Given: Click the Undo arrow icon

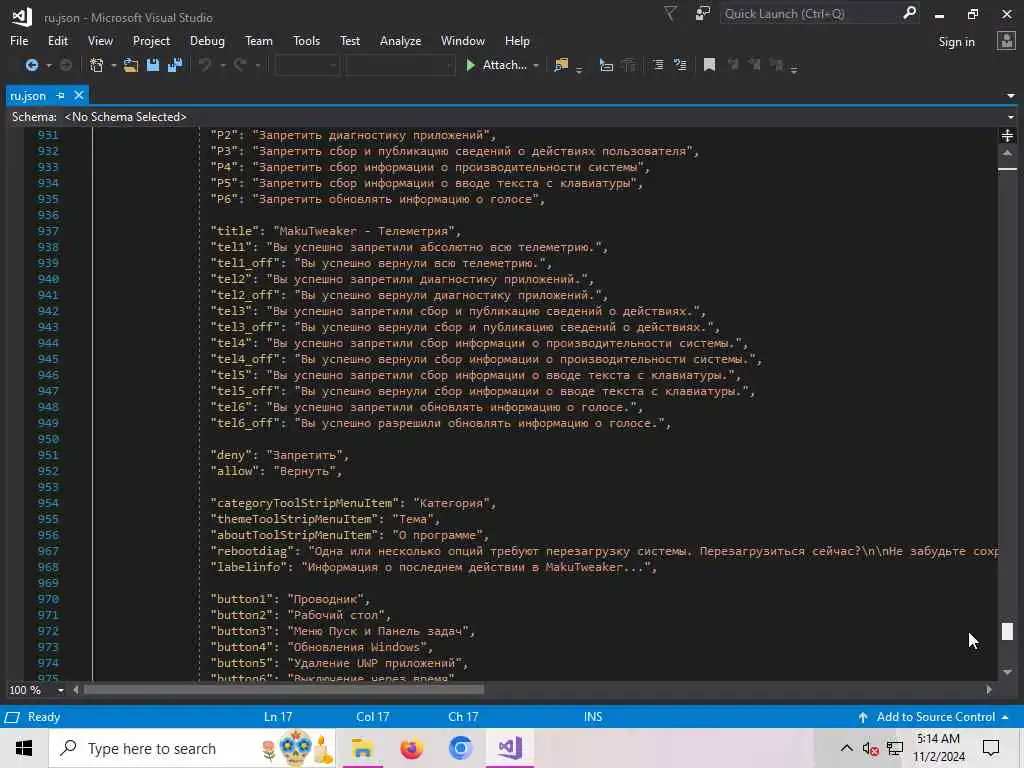Looking at the screenshot, I should point(205,65).
